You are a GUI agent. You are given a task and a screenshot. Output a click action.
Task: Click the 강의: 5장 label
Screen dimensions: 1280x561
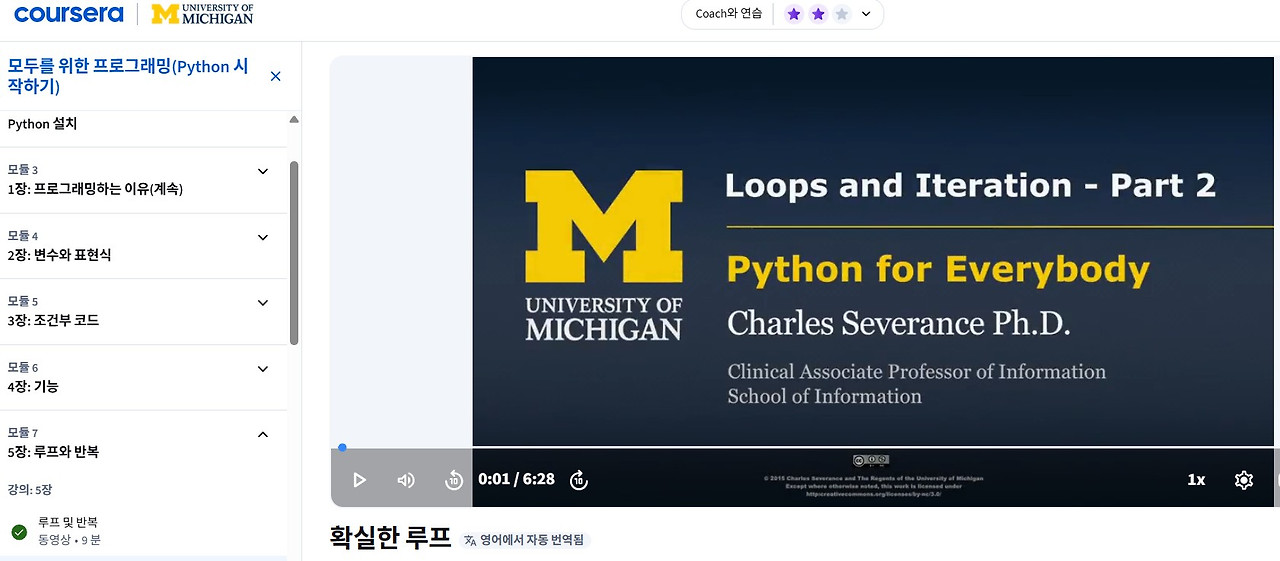pos(30,490)
